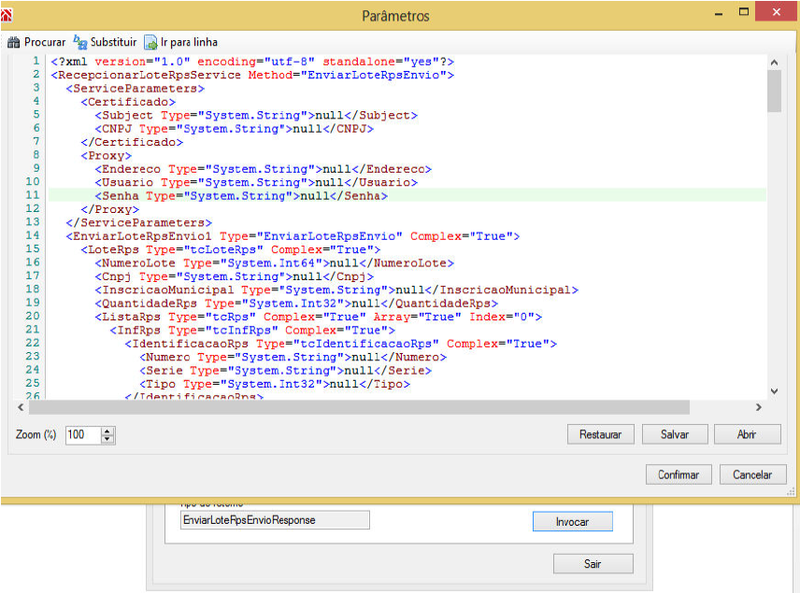The width and height of the screenshot is (800, 593).
Task: Click the vertical scrollbar up arrow
Action: click(x=774, y=62)
